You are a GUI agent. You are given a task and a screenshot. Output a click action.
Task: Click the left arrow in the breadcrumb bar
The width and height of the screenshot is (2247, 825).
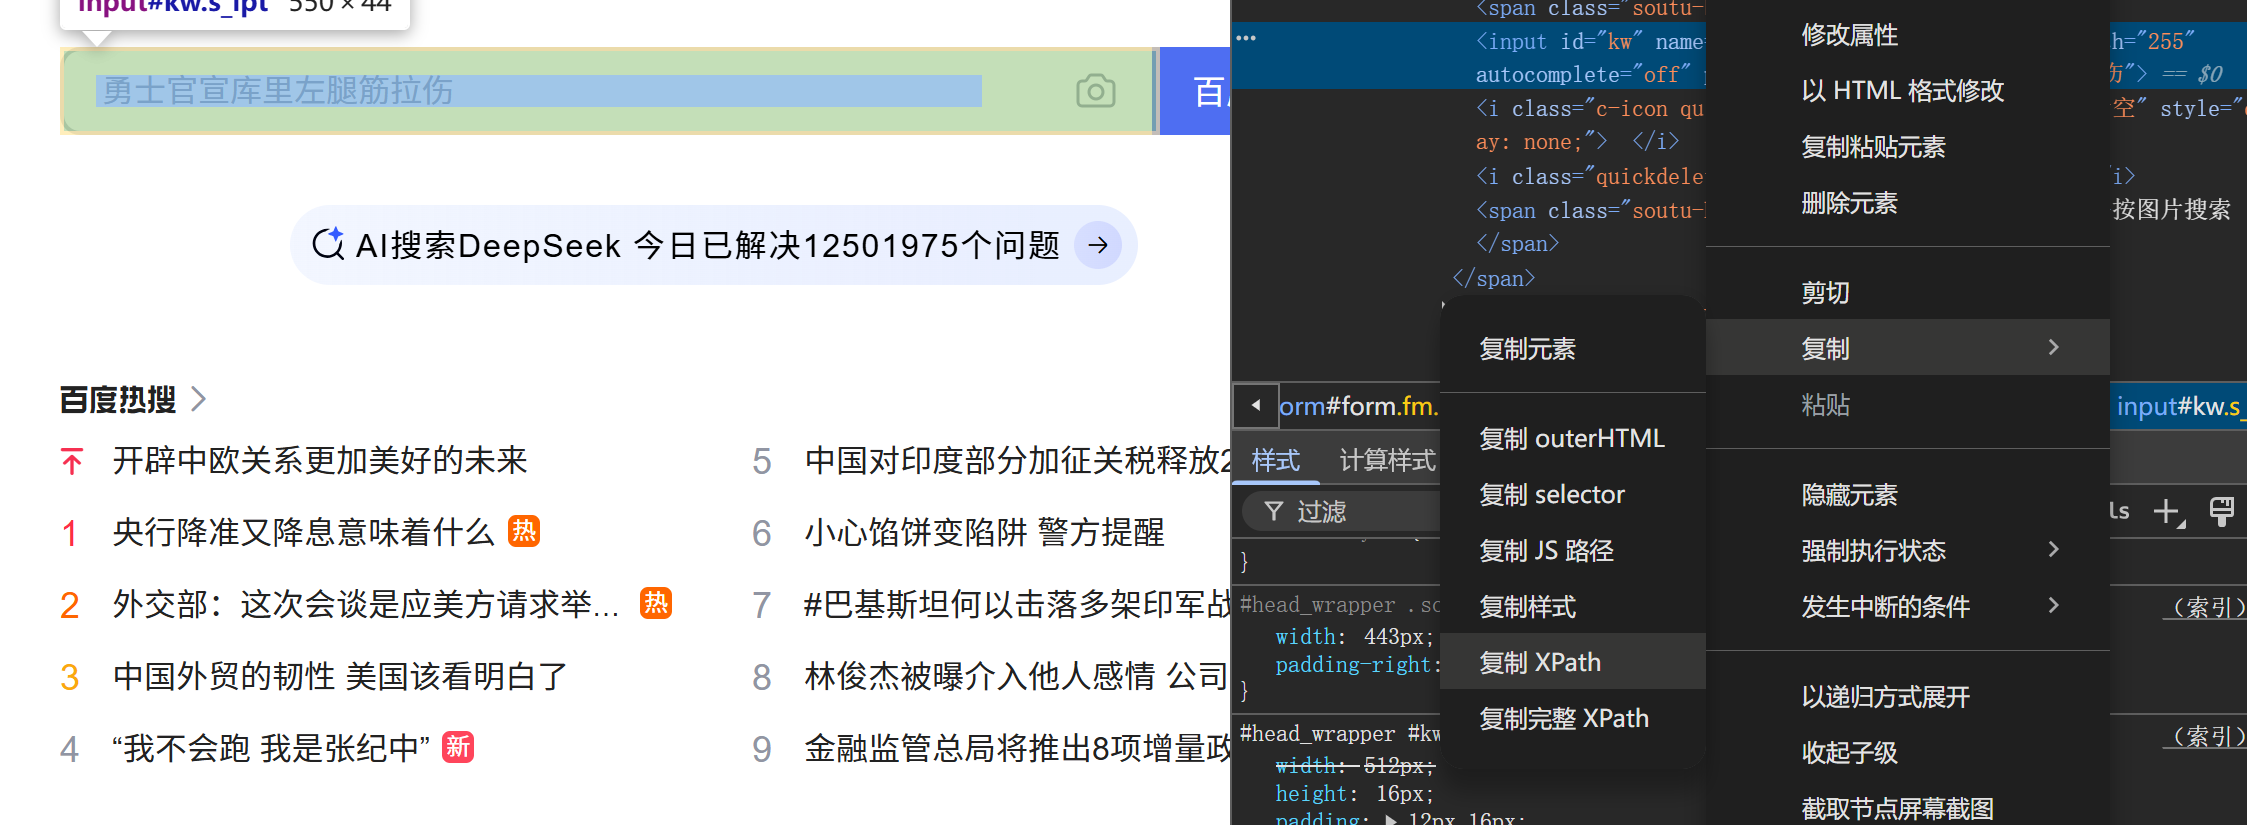1256,406
